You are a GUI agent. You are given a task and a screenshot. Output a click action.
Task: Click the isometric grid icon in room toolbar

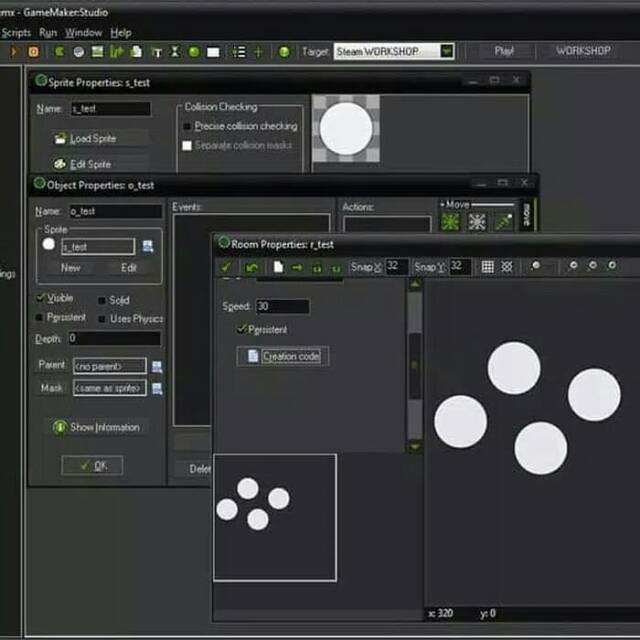(507, 267)
